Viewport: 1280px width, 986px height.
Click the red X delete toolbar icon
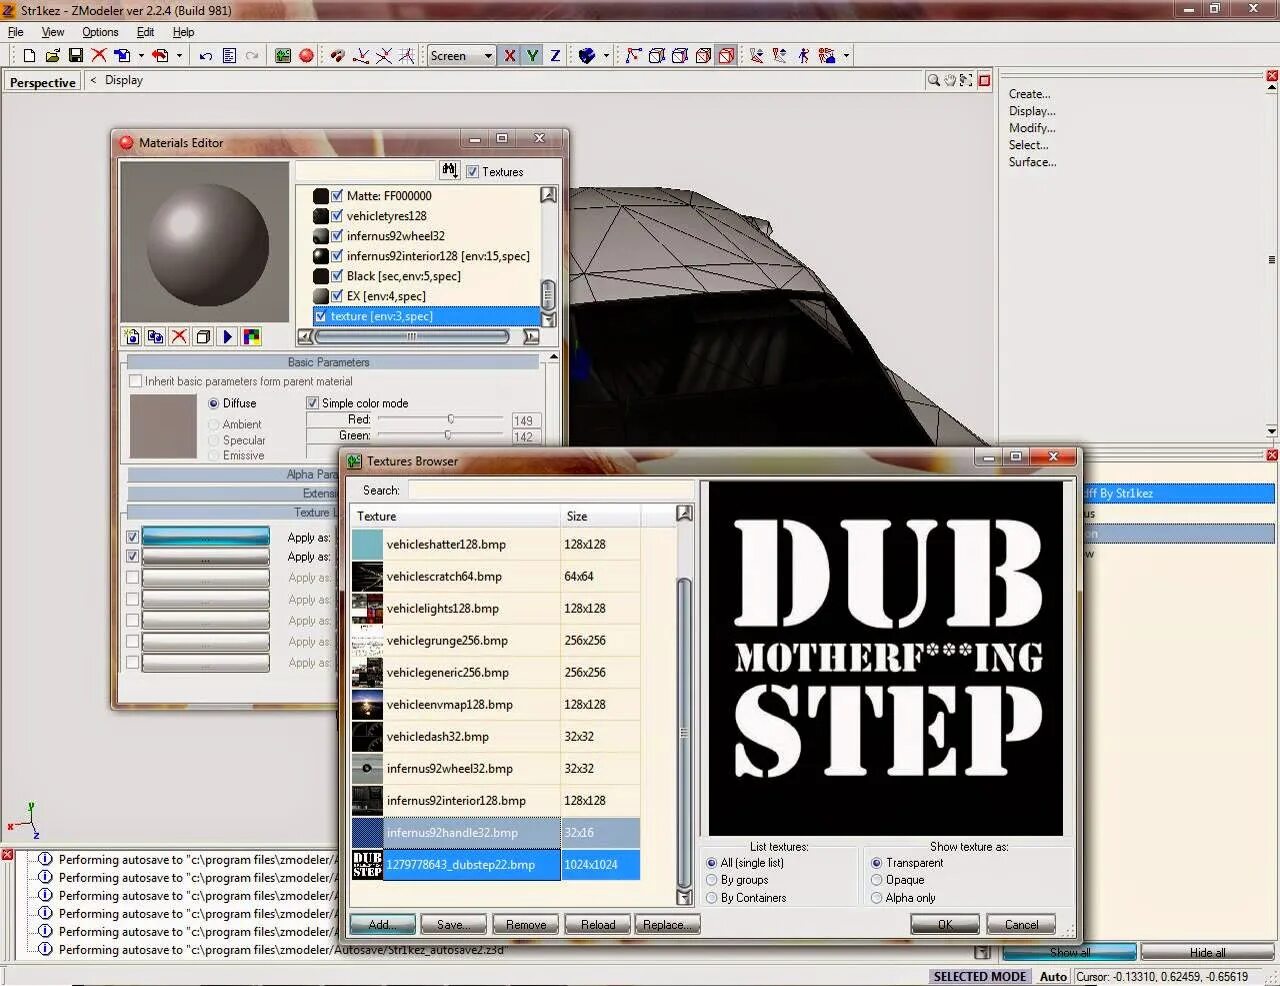point(99,56)
